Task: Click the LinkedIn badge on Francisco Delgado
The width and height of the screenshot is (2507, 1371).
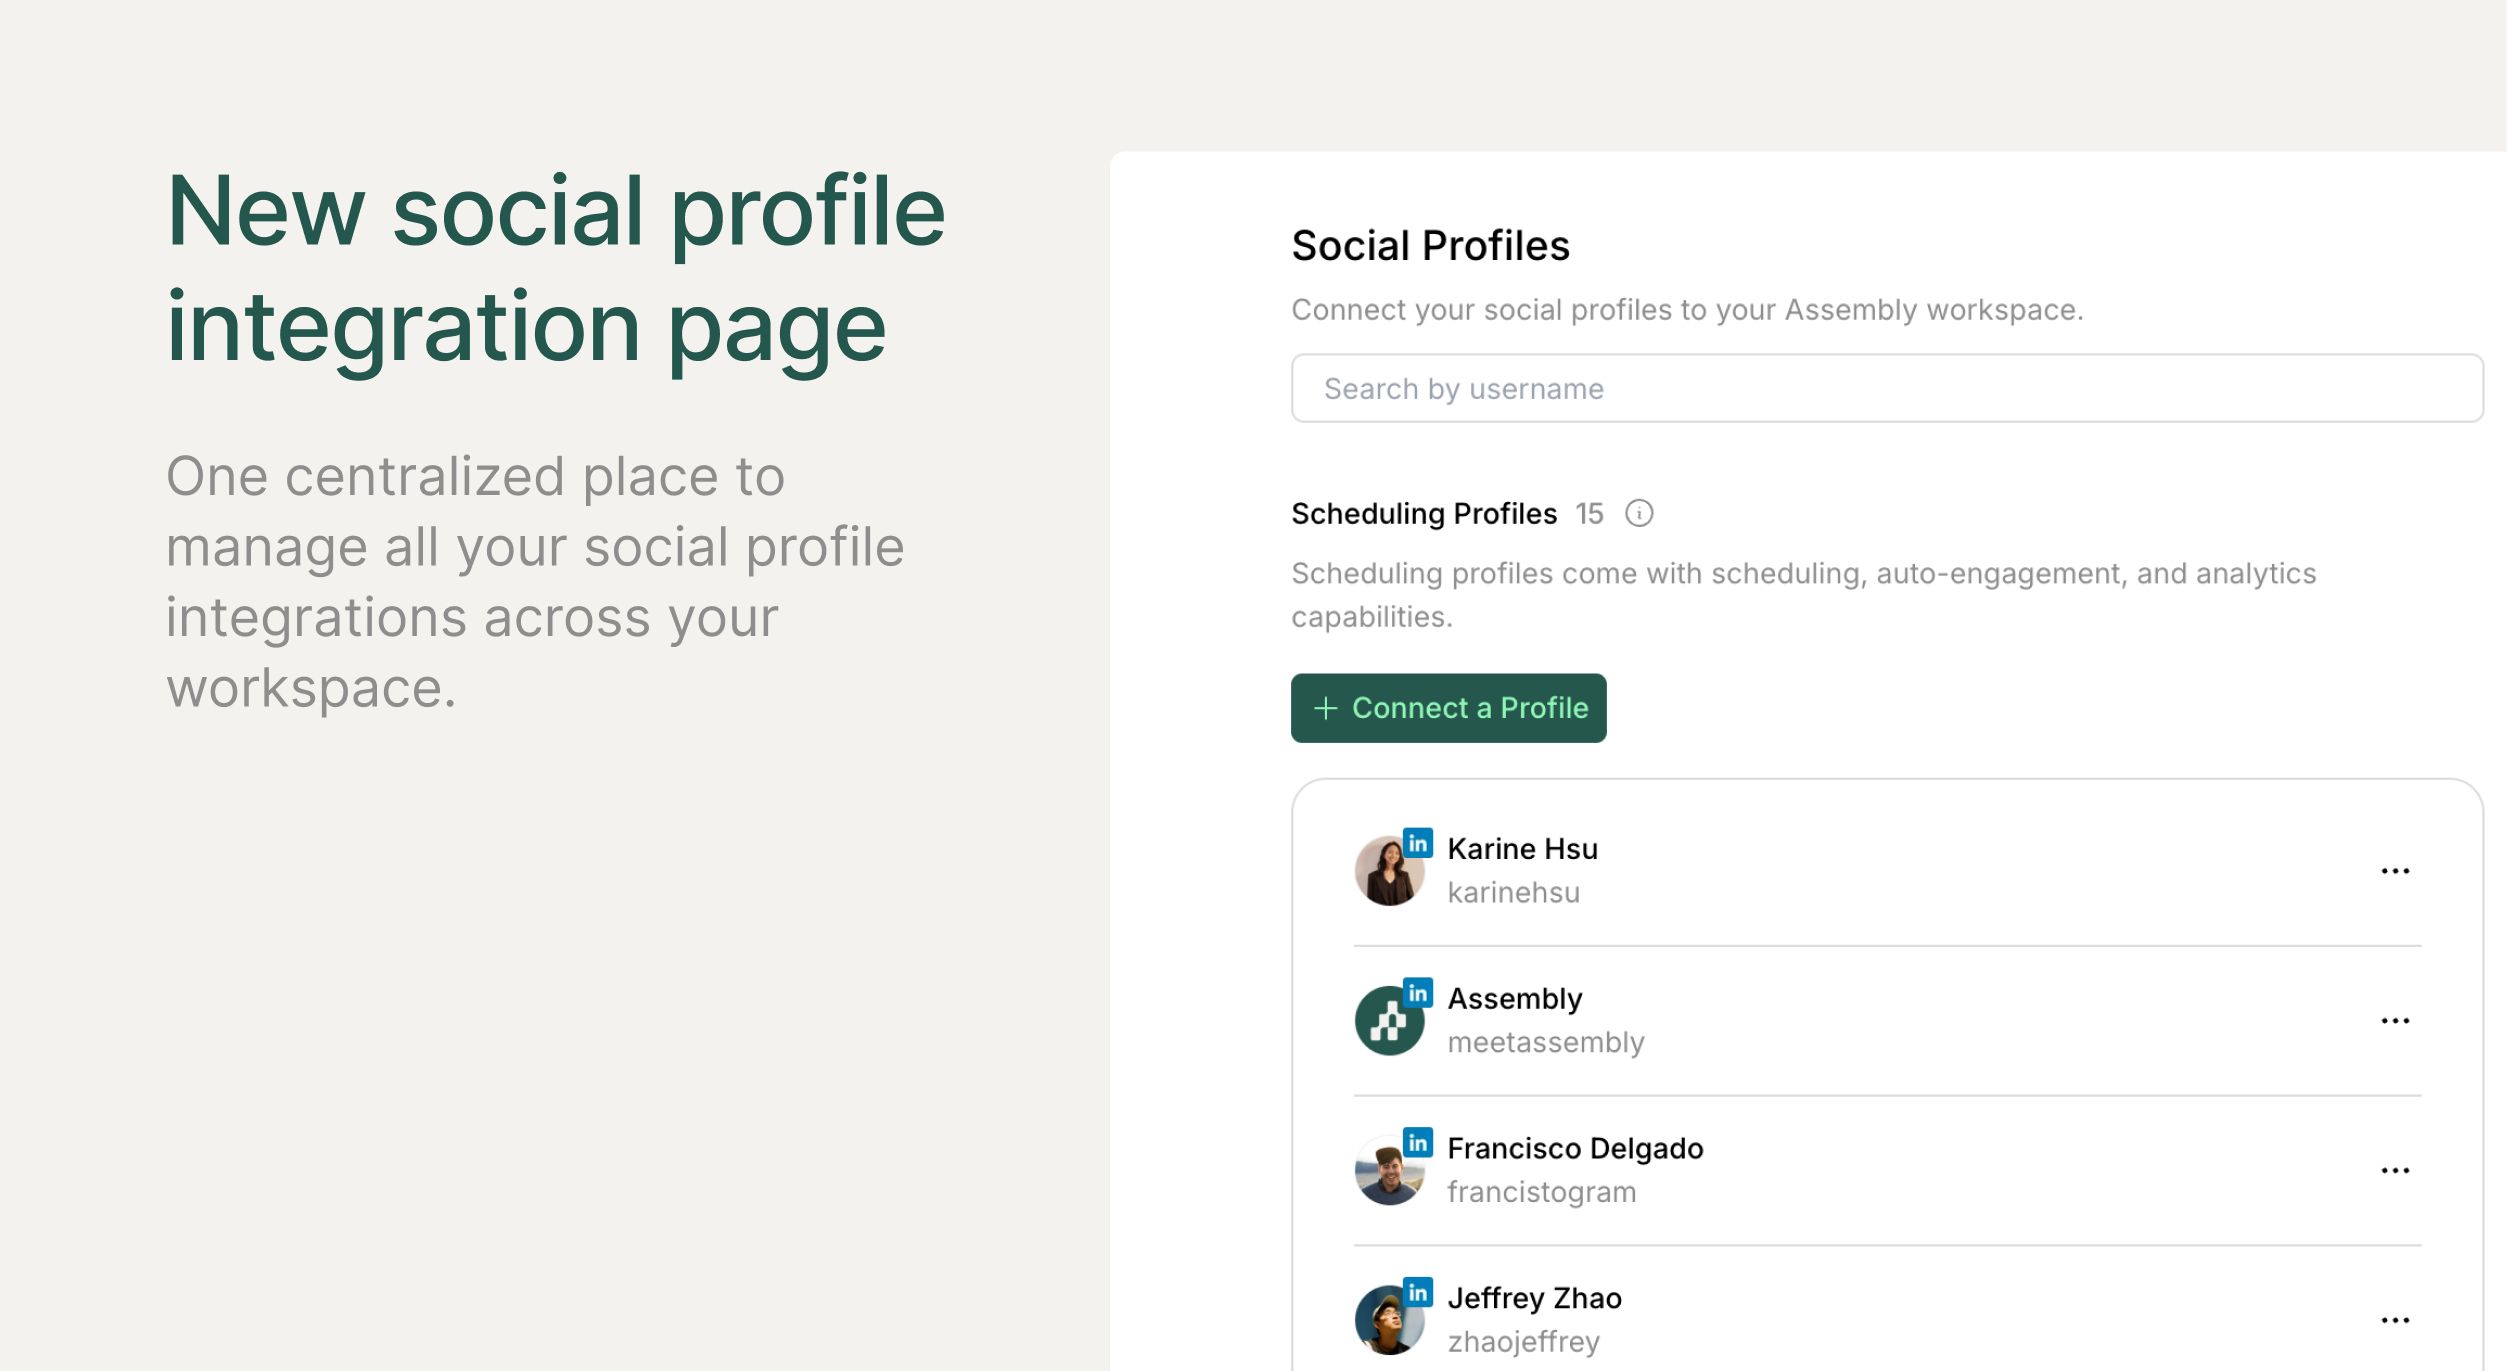Action: point(1417,1142)
